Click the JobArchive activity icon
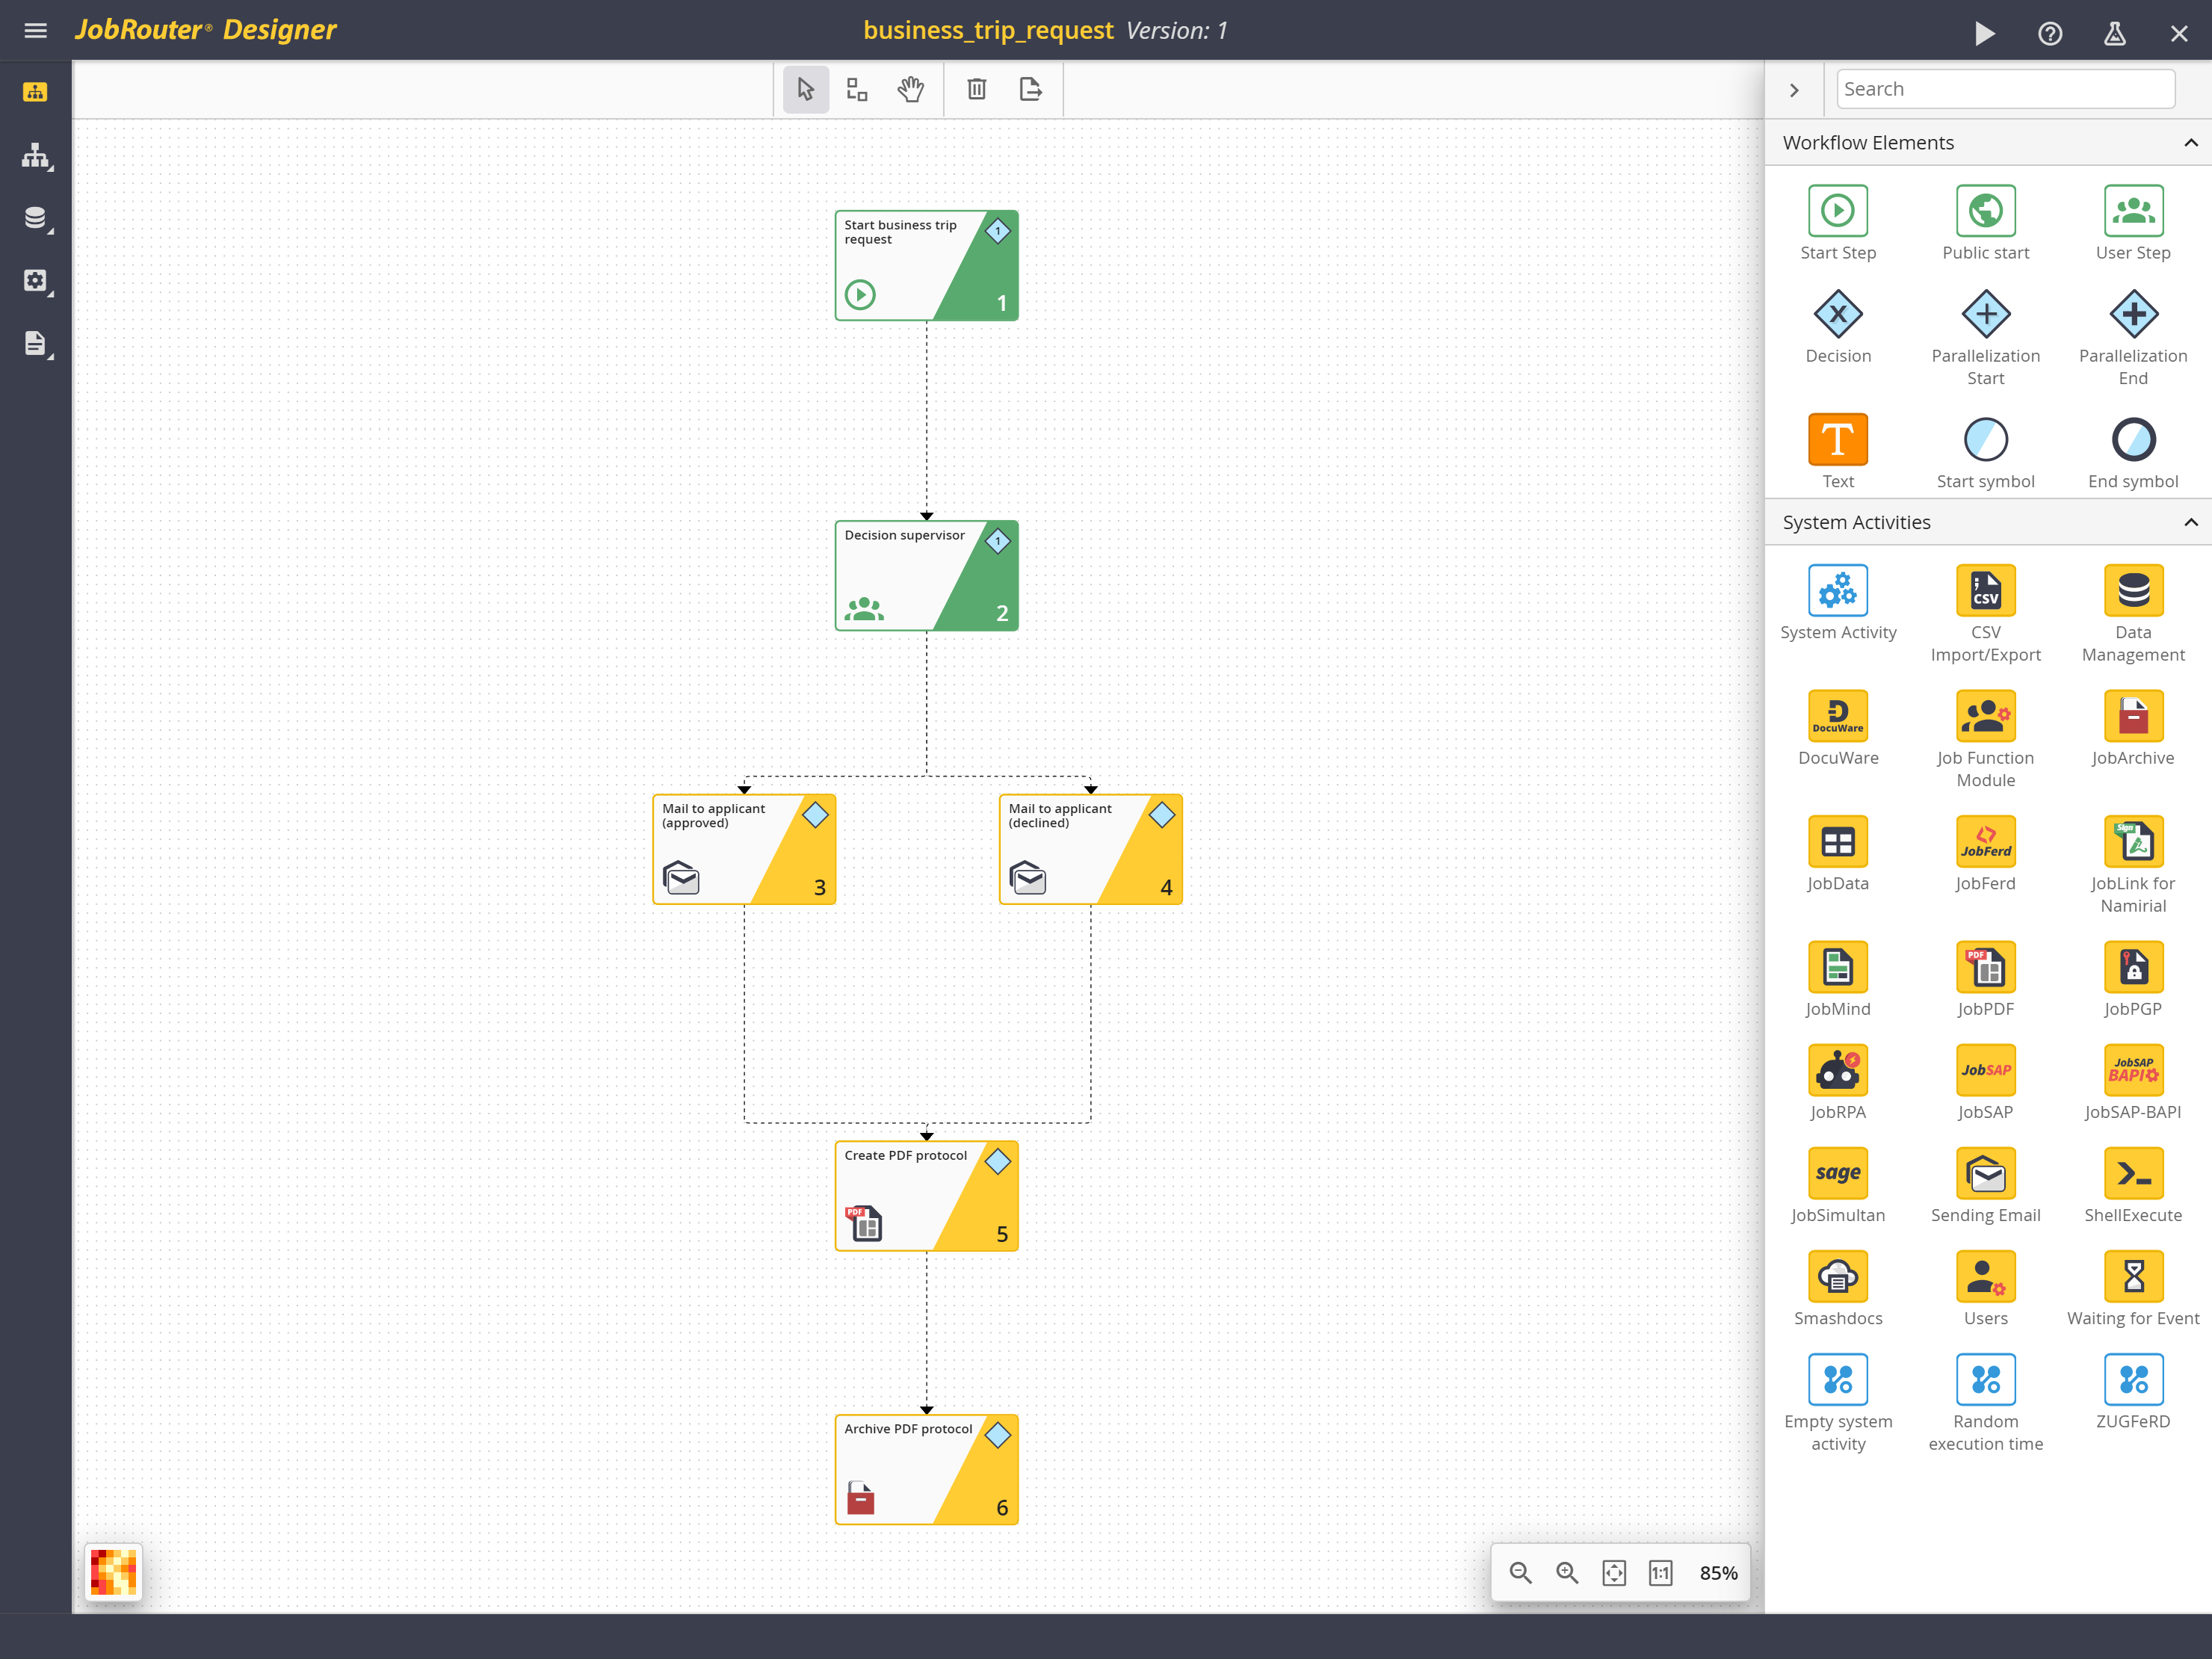The height and width of the screenshot is (1659, 2212). click(2132, 716)
